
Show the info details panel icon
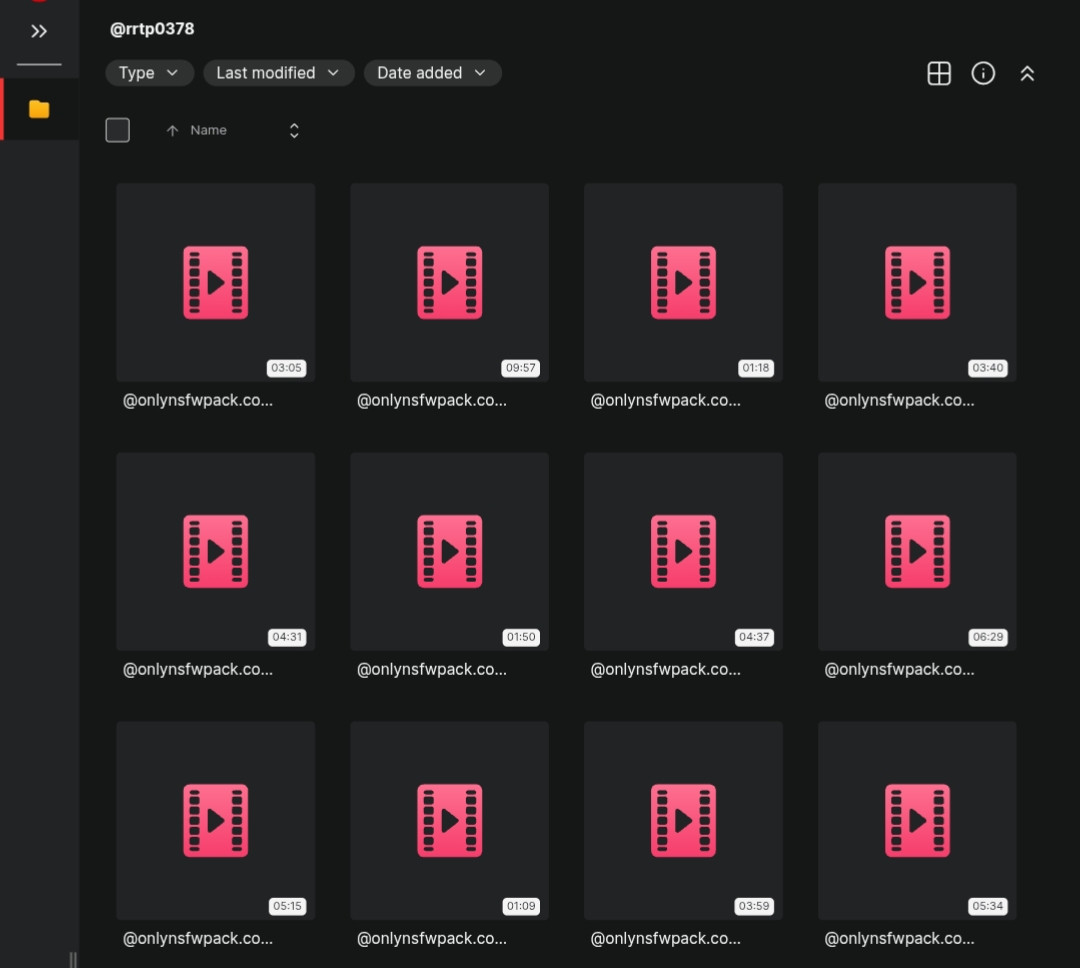[983, 73]
